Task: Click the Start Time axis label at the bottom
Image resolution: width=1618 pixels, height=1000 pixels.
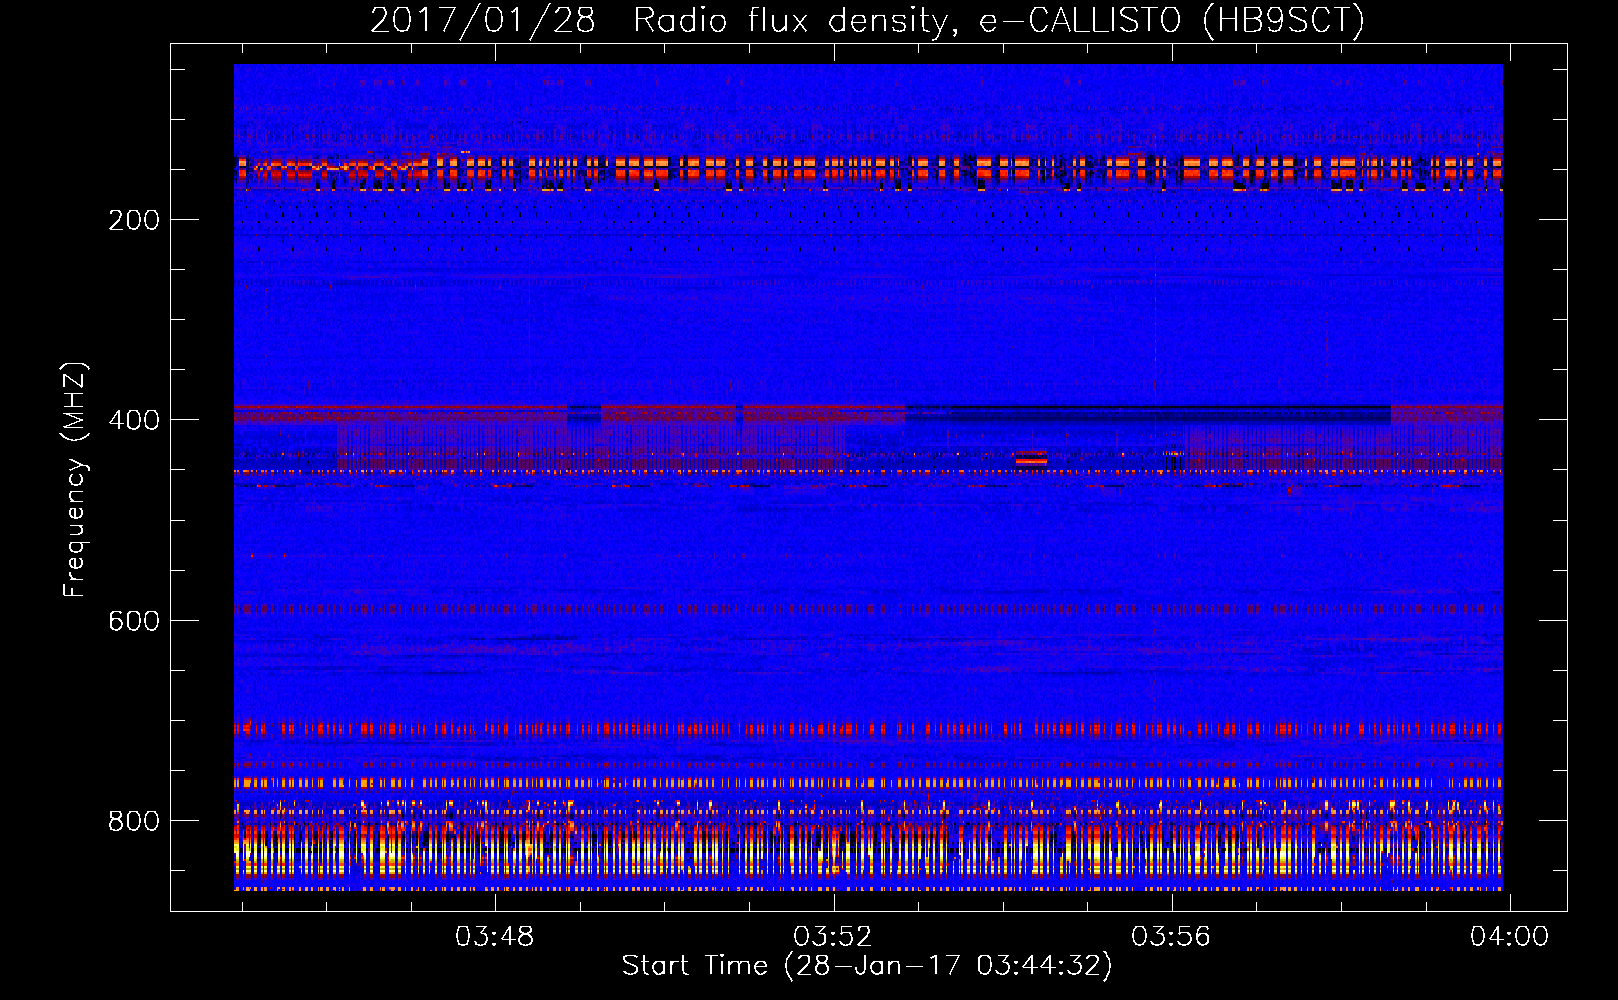Action: 867,966
